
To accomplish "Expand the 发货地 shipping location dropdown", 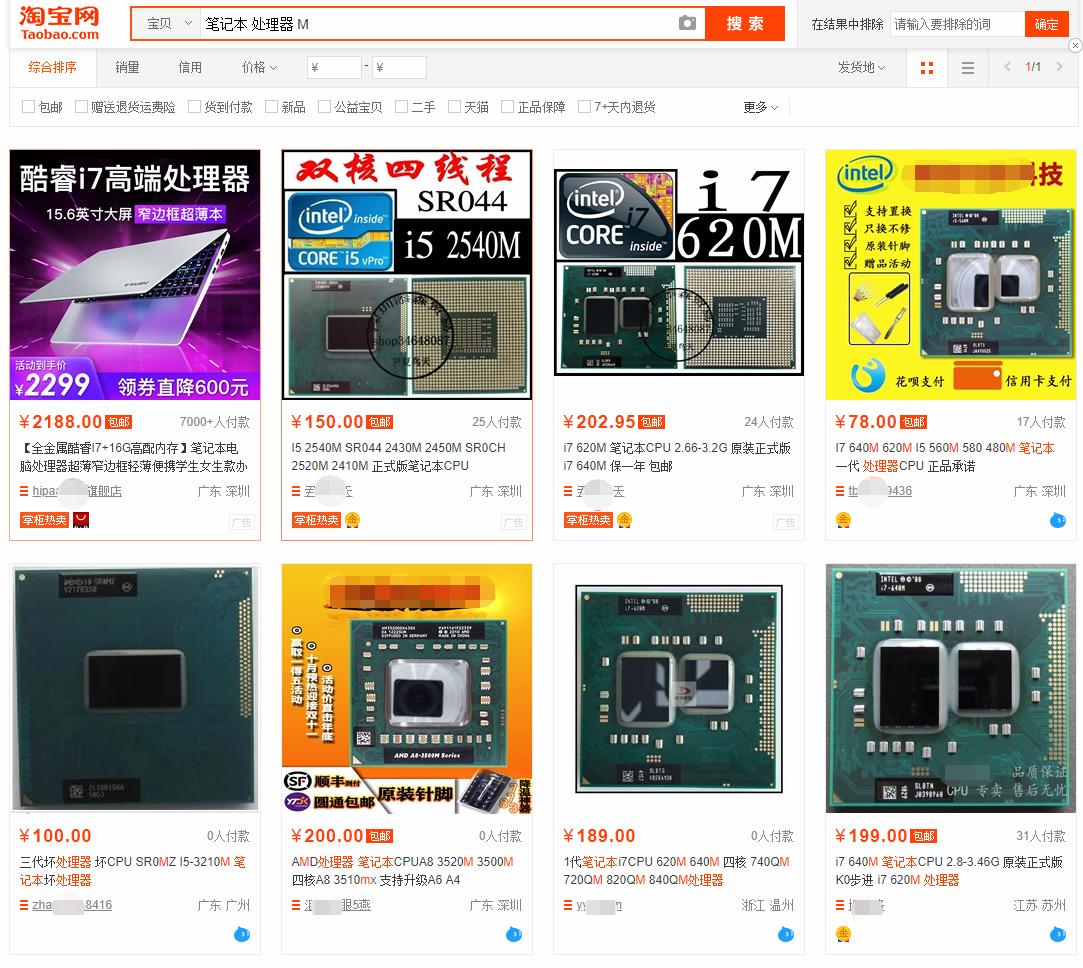I will (x=861, y=67).
